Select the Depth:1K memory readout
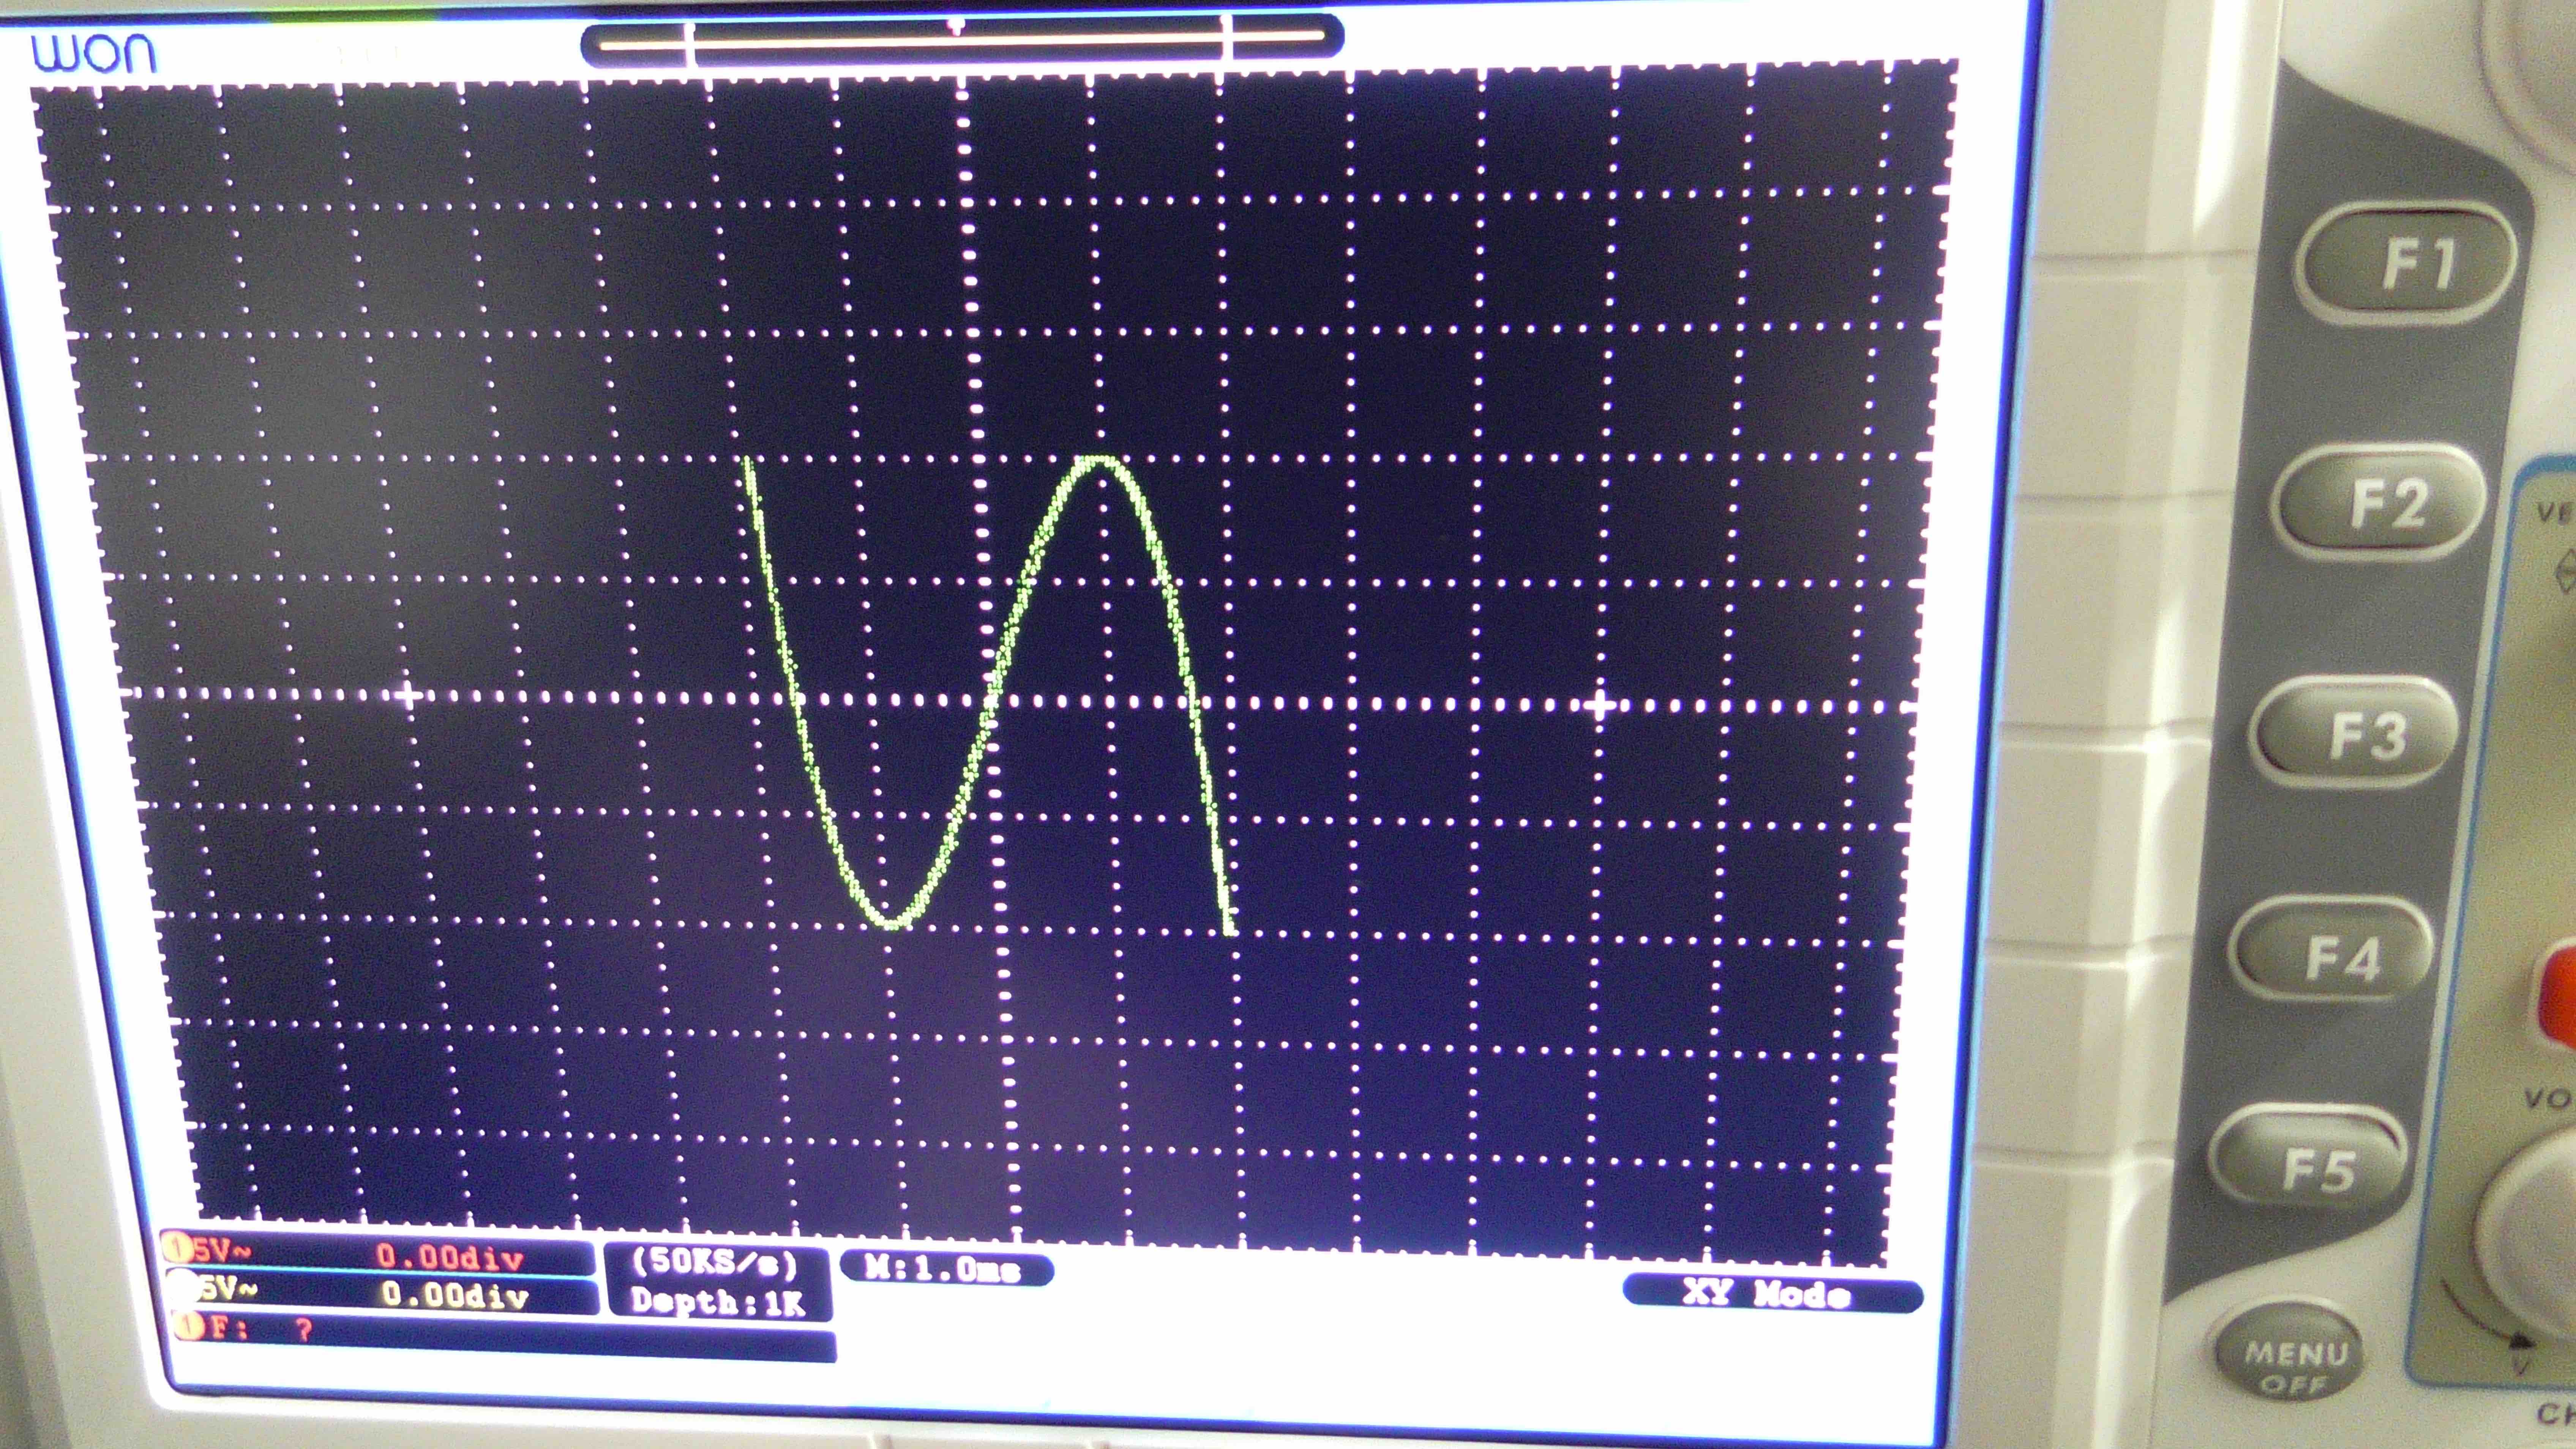2576x1449 pixels. point(718,1301)
